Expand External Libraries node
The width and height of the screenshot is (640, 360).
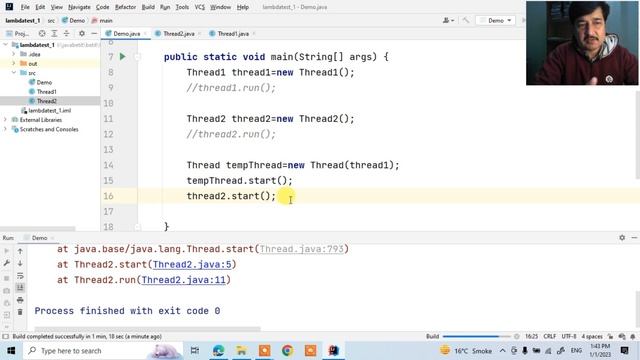pos(5,120)
